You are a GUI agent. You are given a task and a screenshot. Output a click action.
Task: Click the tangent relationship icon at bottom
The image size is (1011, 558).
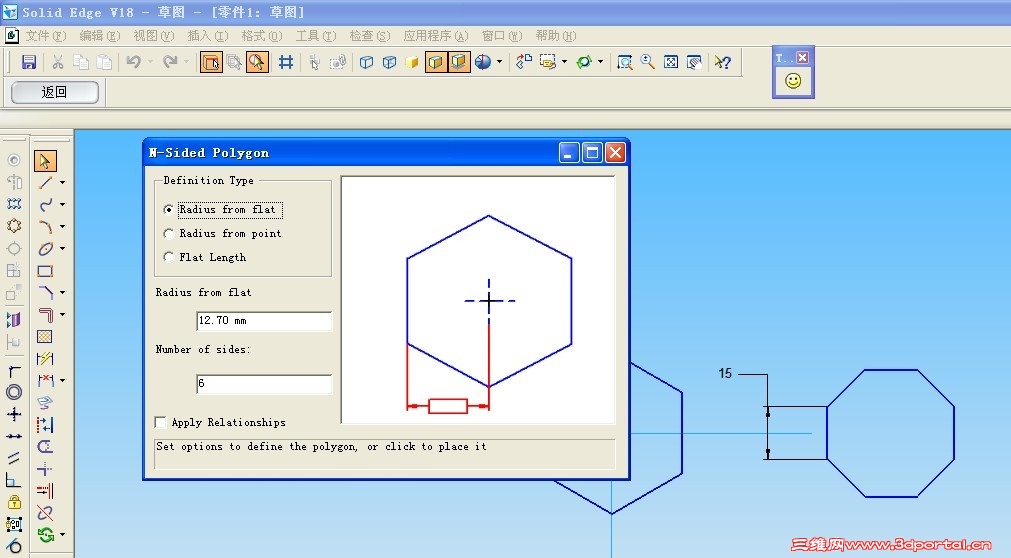tap(14, 546)
